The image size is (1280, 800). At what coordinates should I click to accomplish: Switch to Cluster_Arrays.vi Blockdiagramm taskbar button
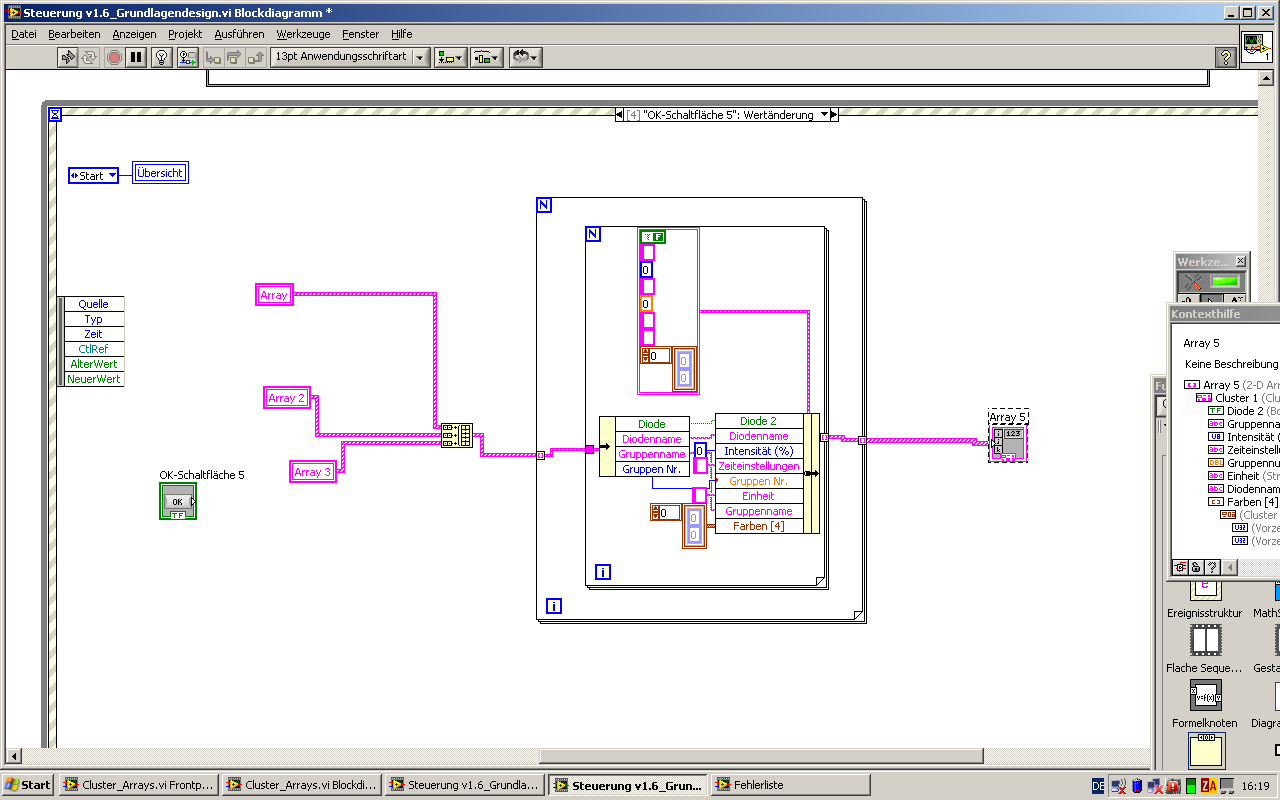301,785
